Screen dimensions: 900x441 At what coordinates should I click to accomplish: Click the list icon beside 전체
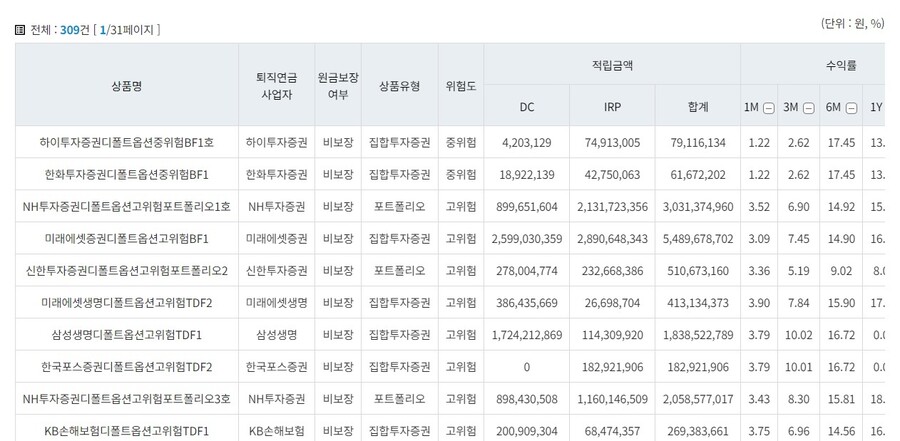point(20,30)
